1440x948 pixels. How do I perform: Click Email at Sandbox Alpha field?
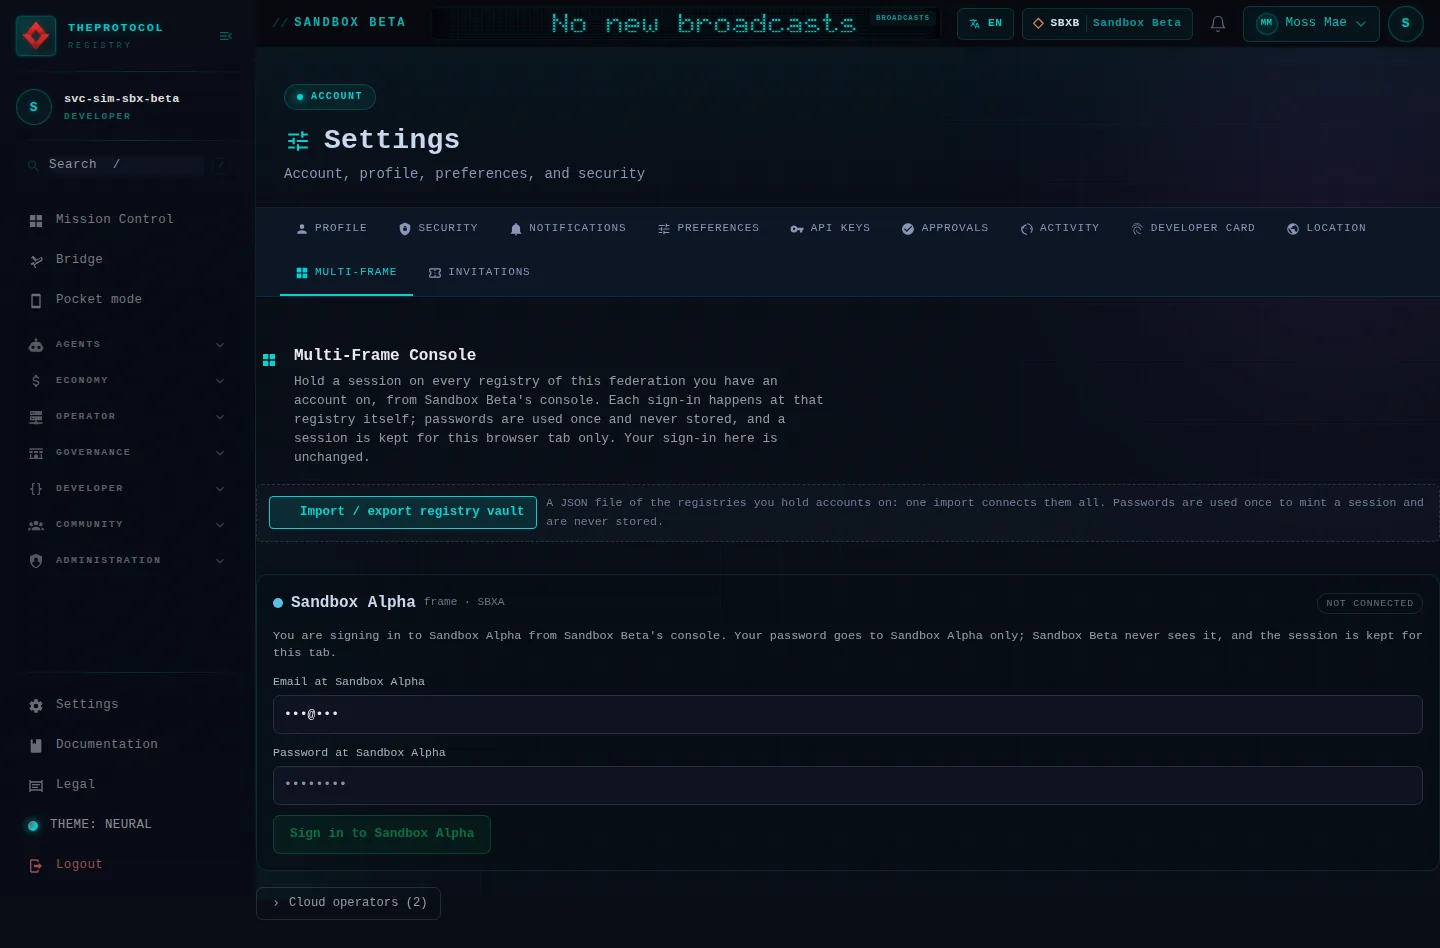(x=848, y=714)
